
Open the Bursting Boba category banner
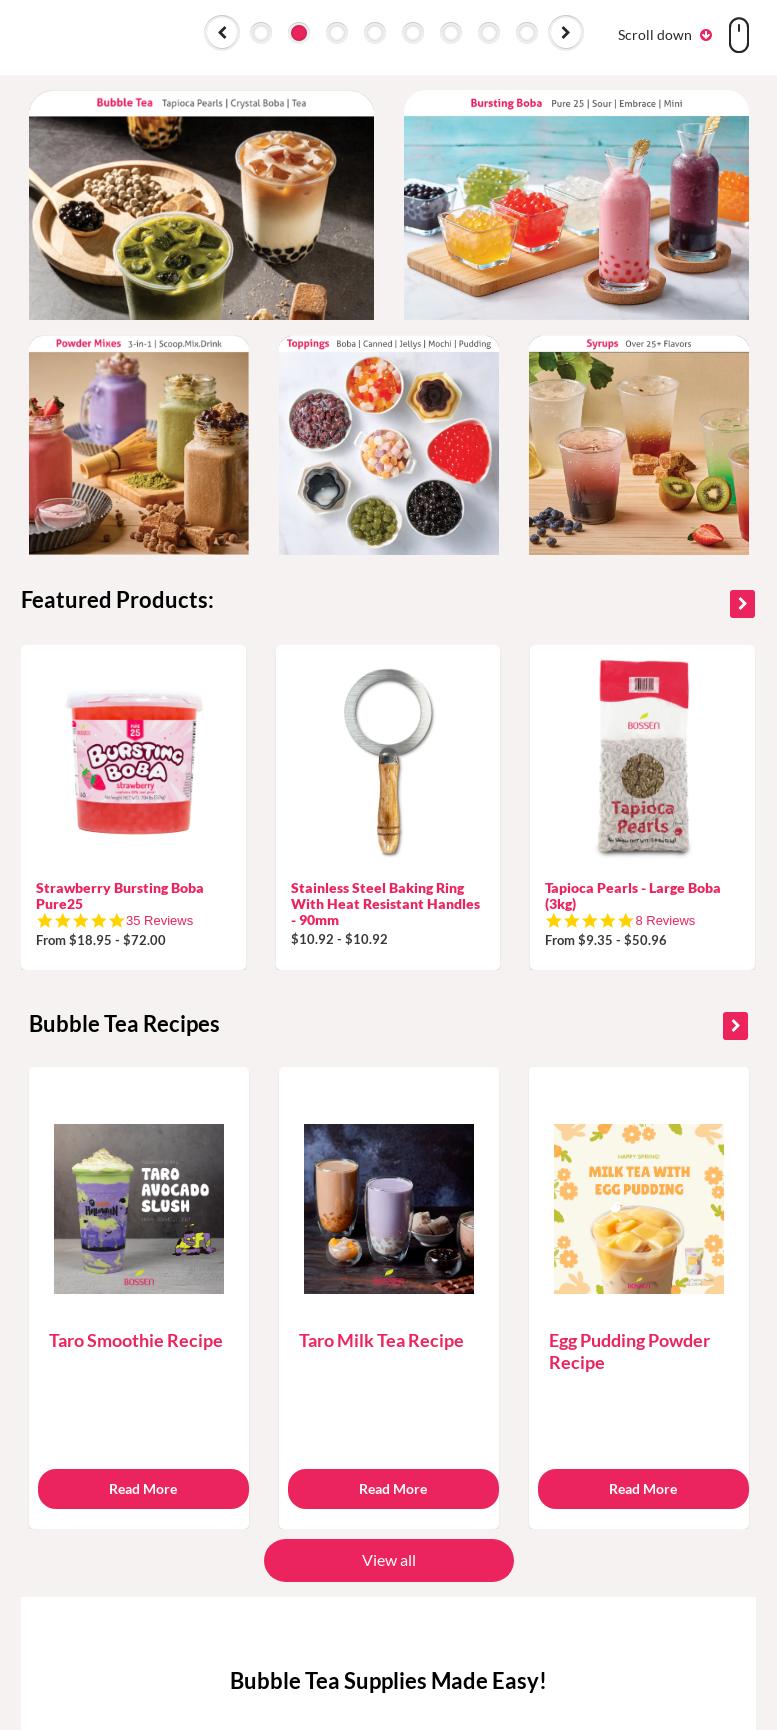[576, 205]
